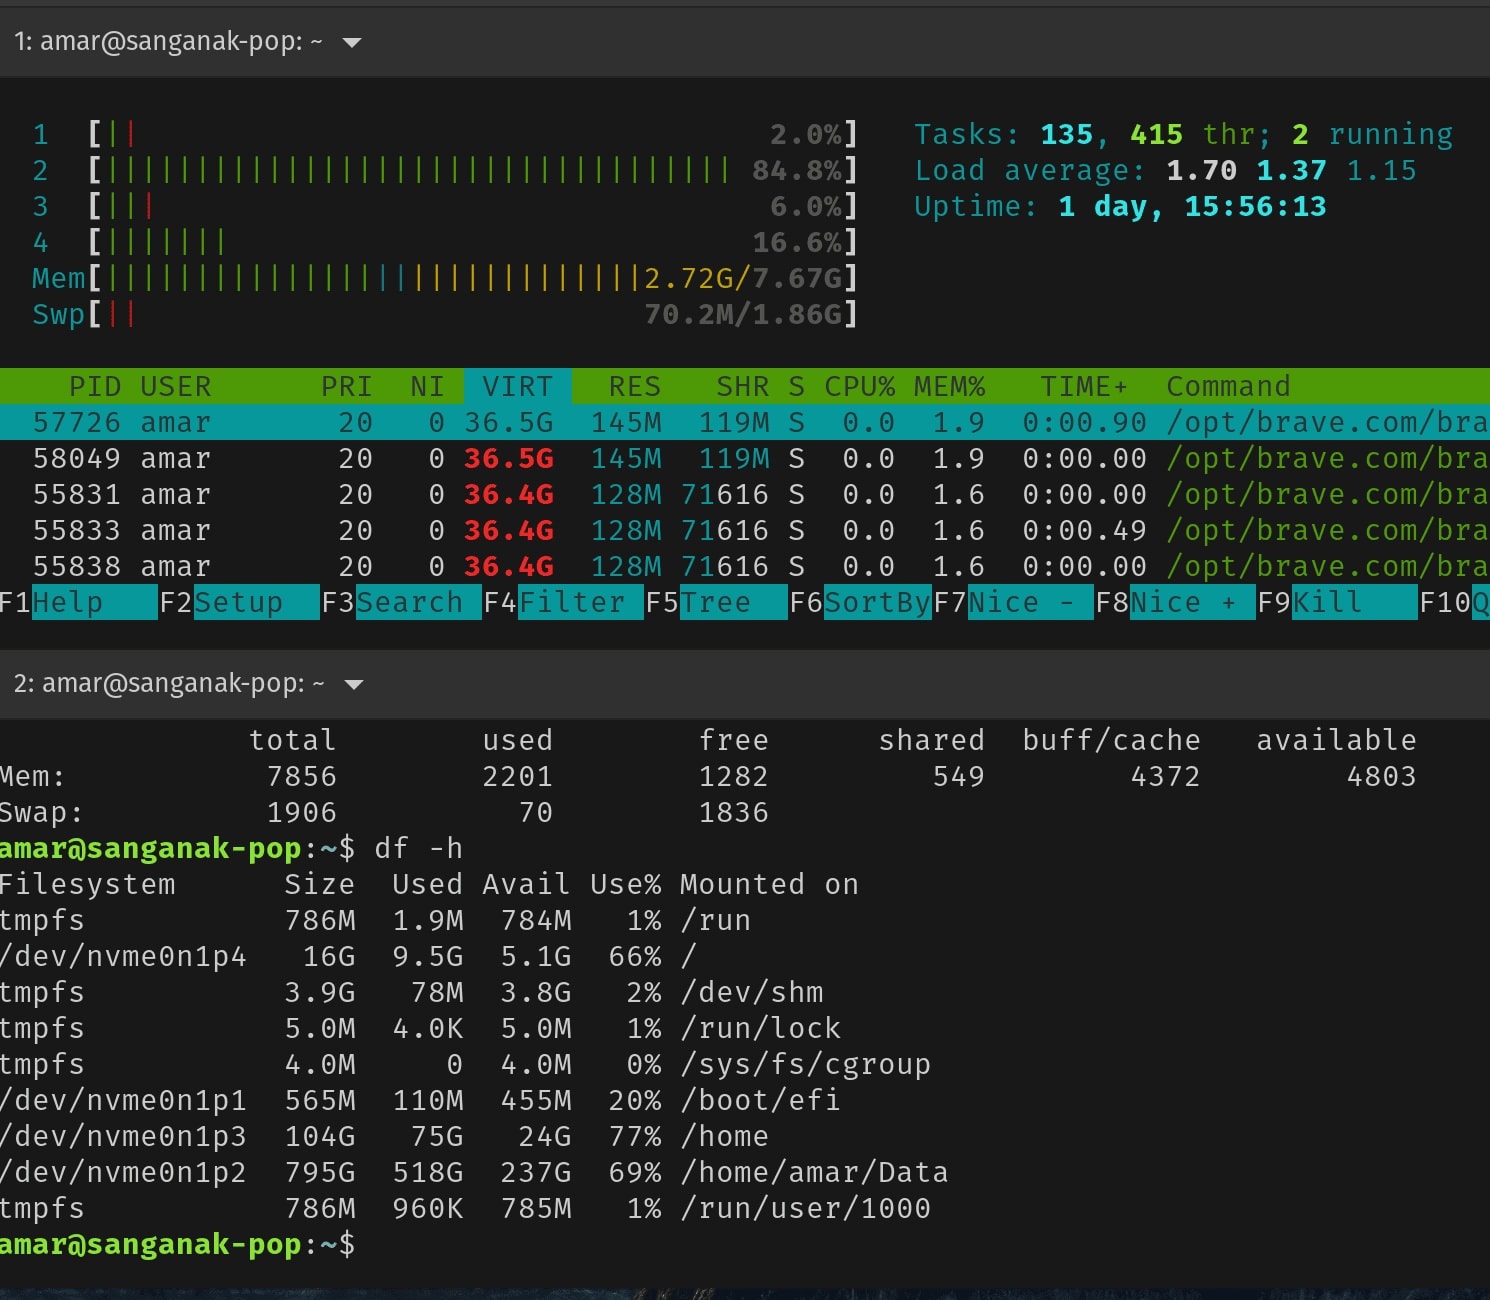Click the /dev/nvme0n1p3 filesystem row
The width and height of the screenshot is (1490, 1300).
coord(385,1136)
